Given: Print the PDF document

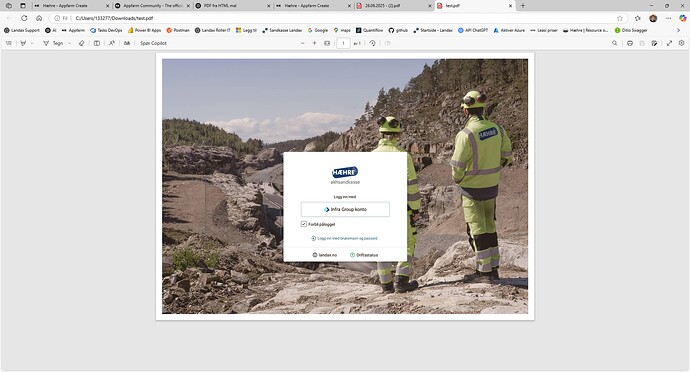Looking at the screenshot, I should (x=630, y=43).
